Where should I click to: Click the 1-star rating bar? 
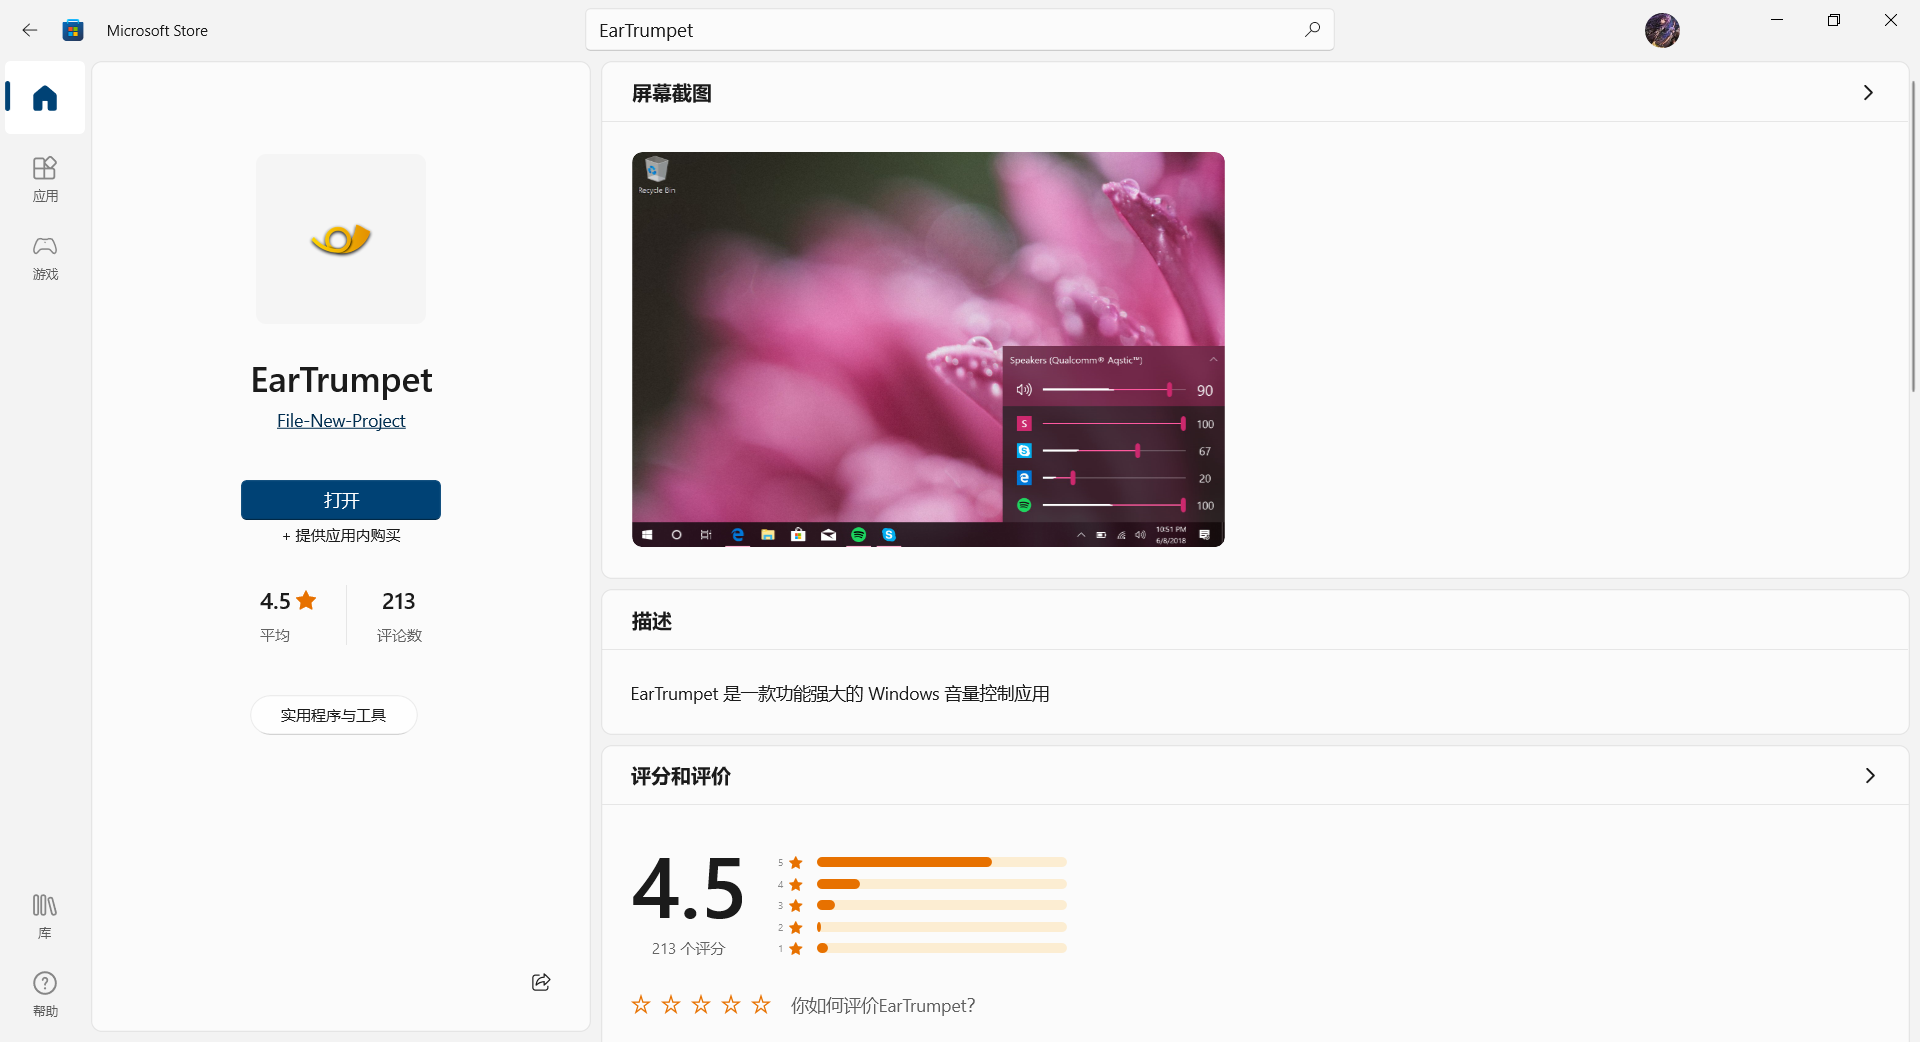click(x=941, y=948)
